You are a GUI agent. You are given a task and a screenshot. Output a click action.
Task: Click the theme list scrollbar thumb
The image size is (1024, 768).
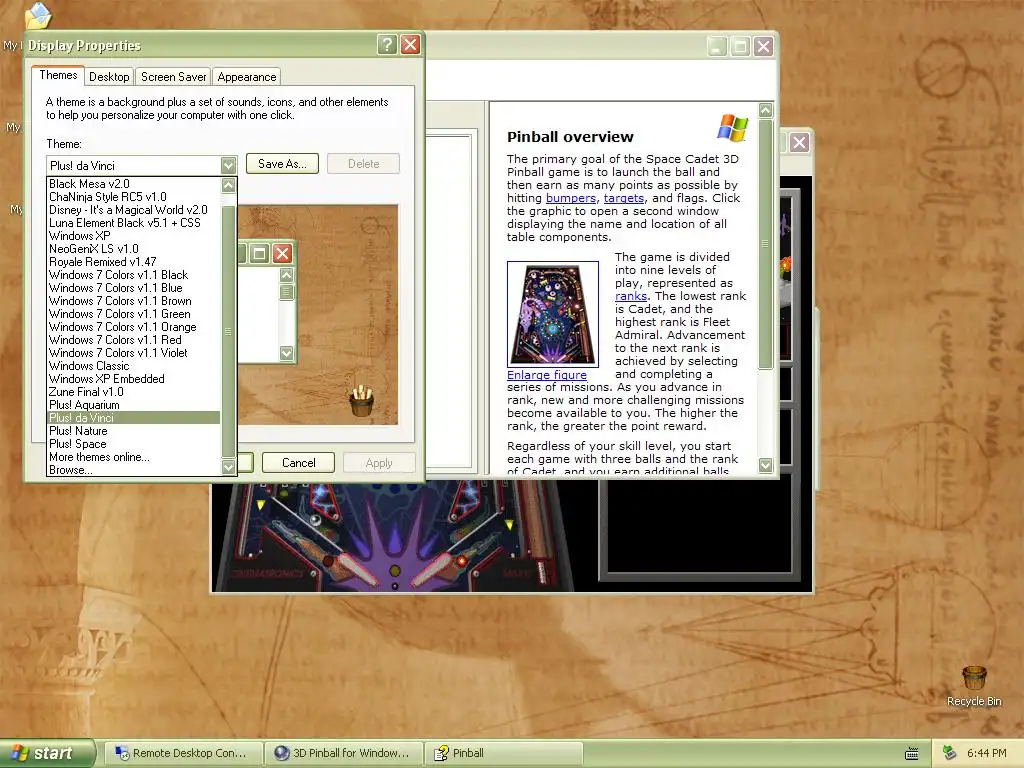pos(228,332)
